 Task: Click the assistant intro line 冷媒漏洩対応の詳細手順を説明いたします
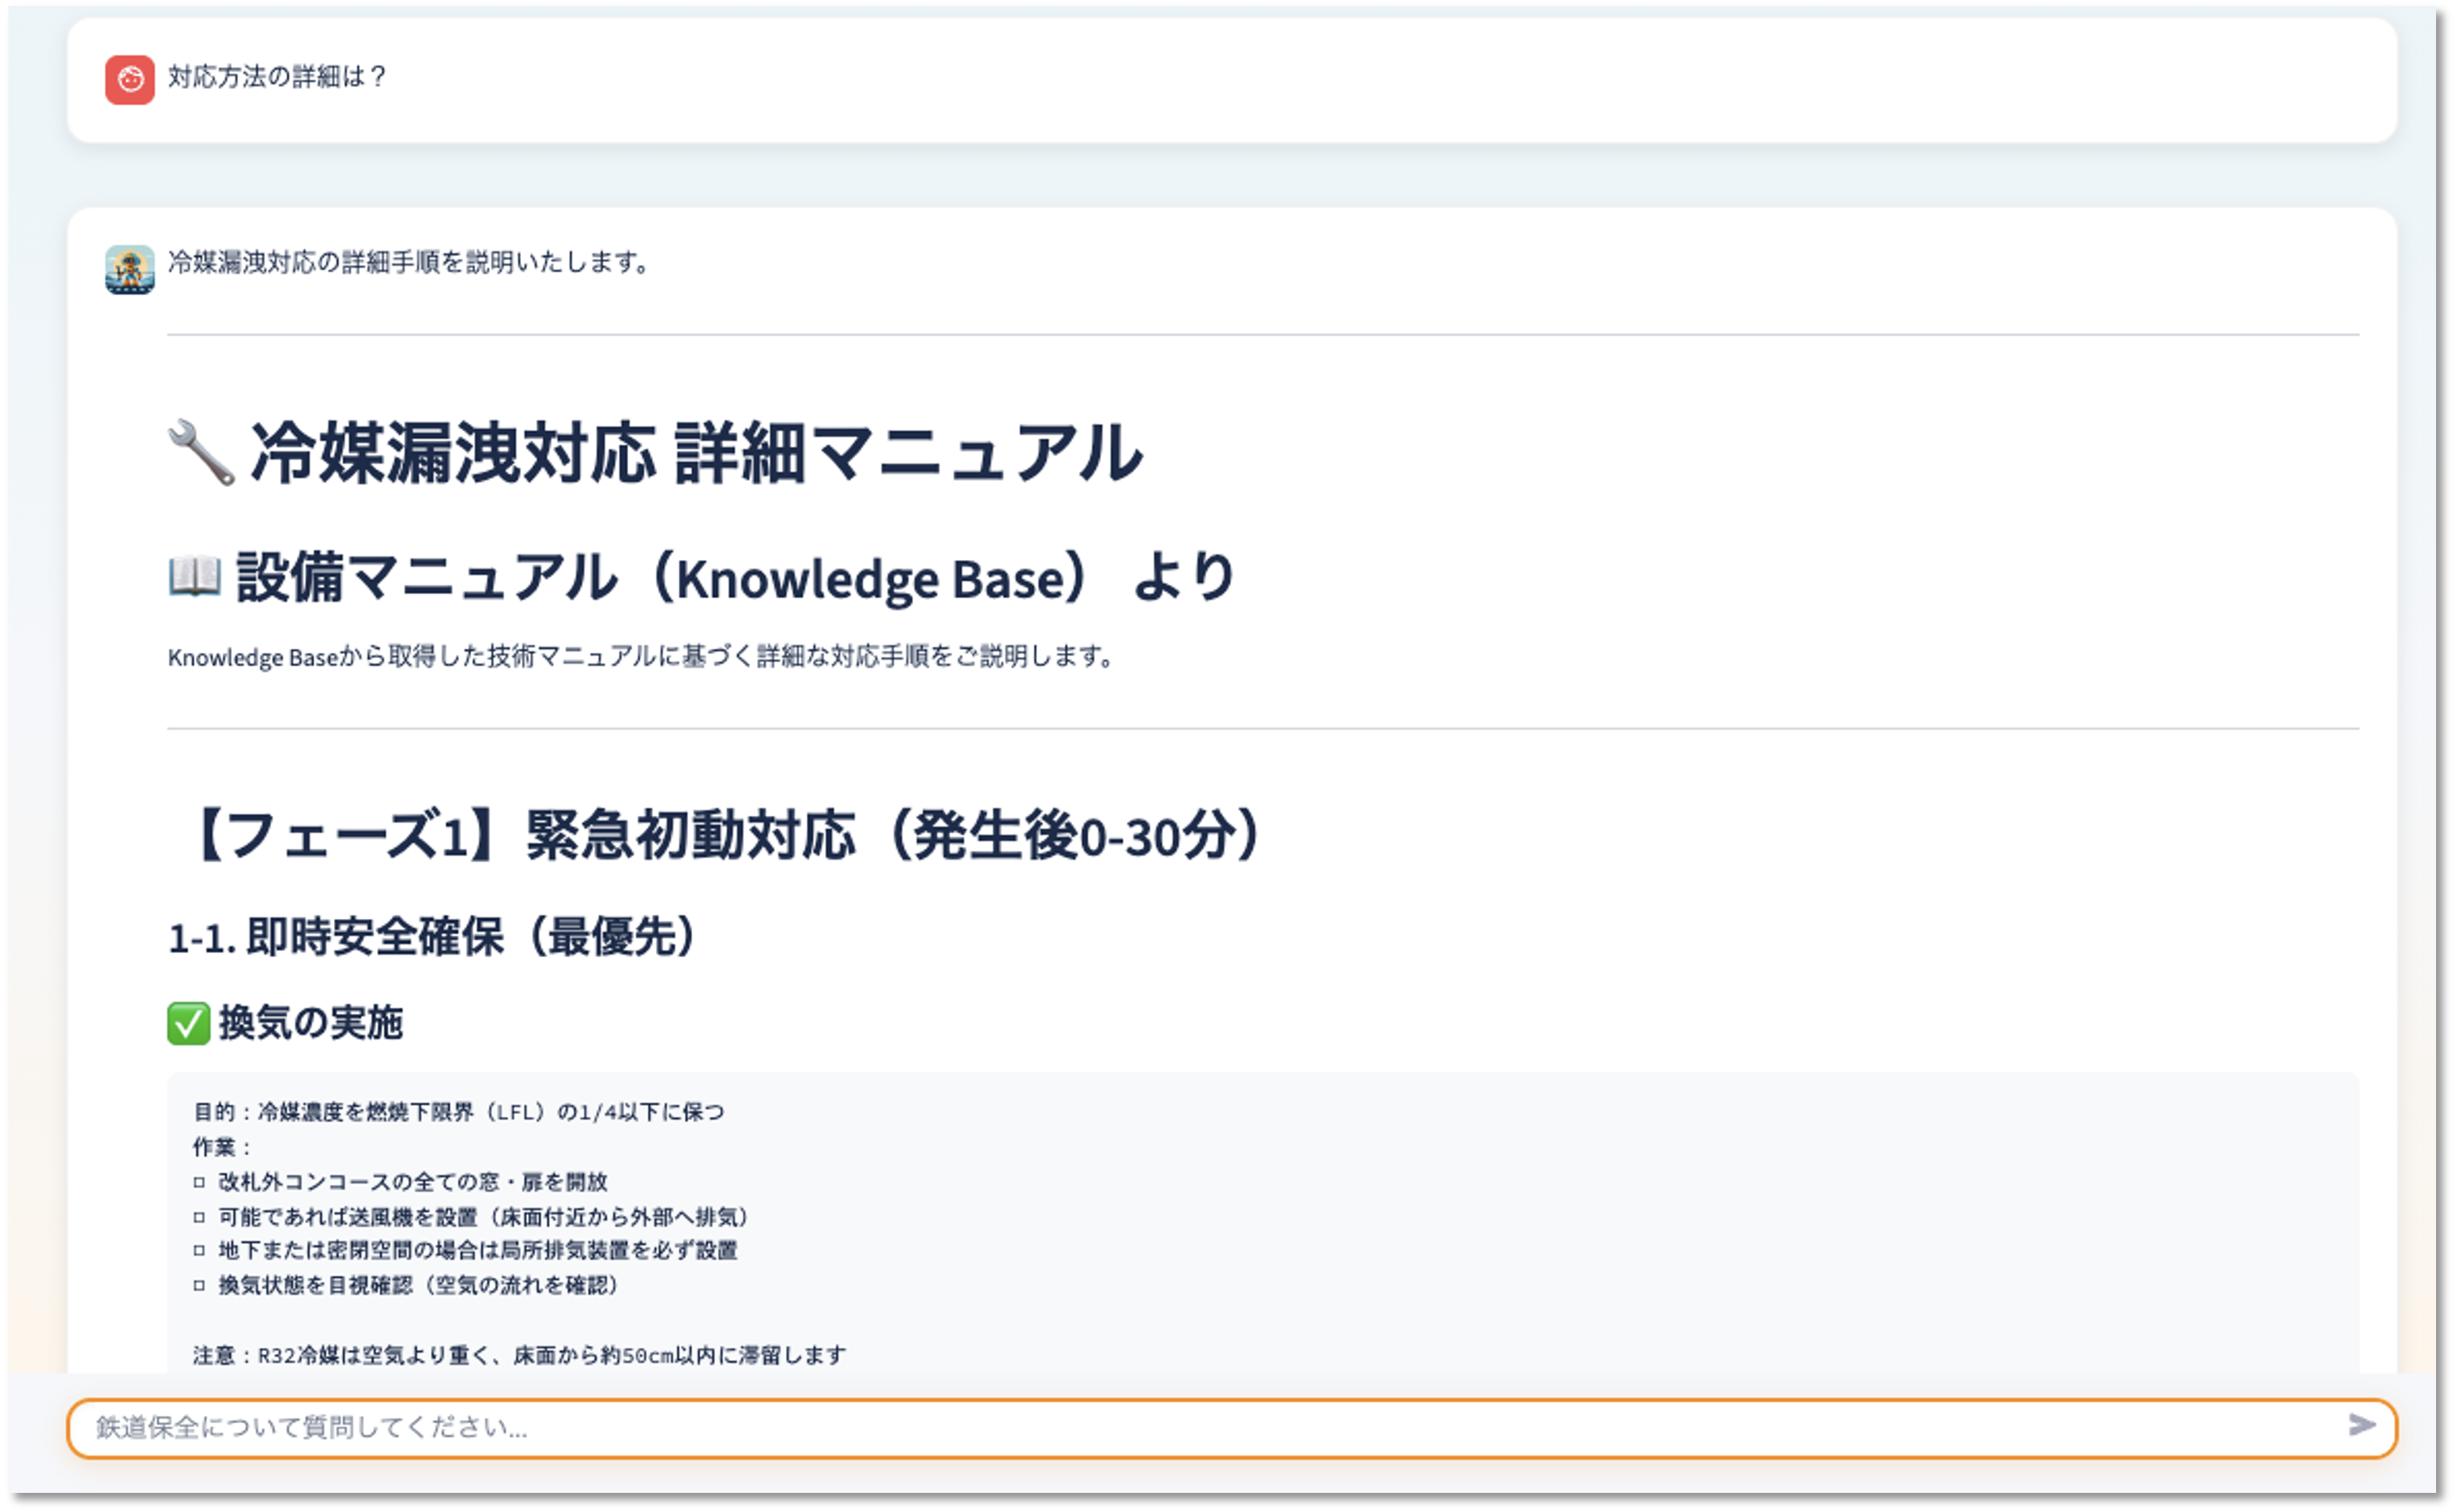pos(408,262)
